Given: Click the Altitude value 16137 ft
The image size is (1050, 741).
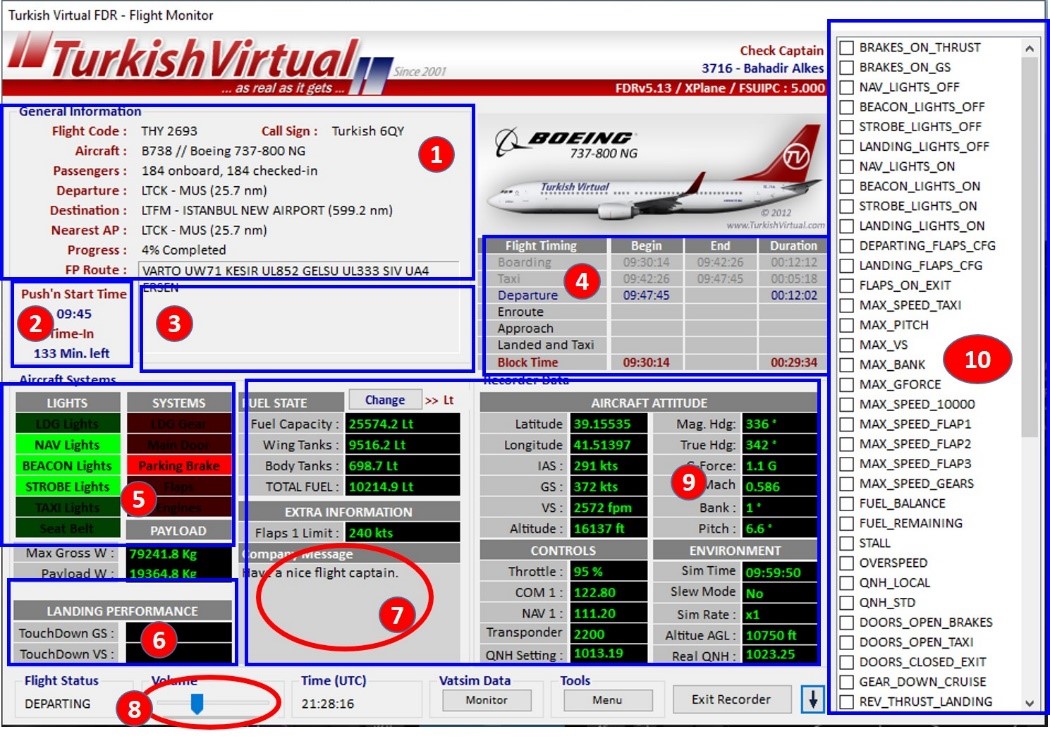Looking at the screenshot, I should click(609, 529).
